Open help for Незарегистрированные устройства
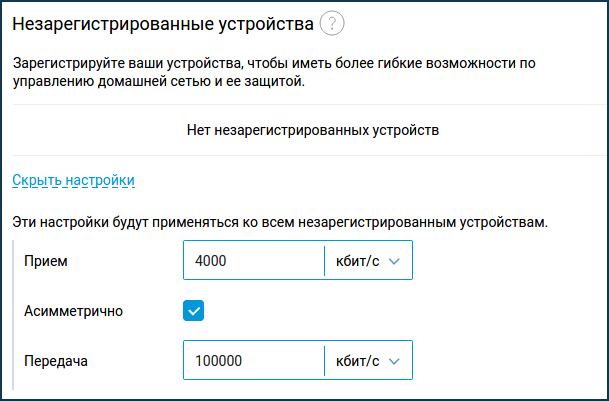Screen dimensions: 609x401 [x=332, y=24]
